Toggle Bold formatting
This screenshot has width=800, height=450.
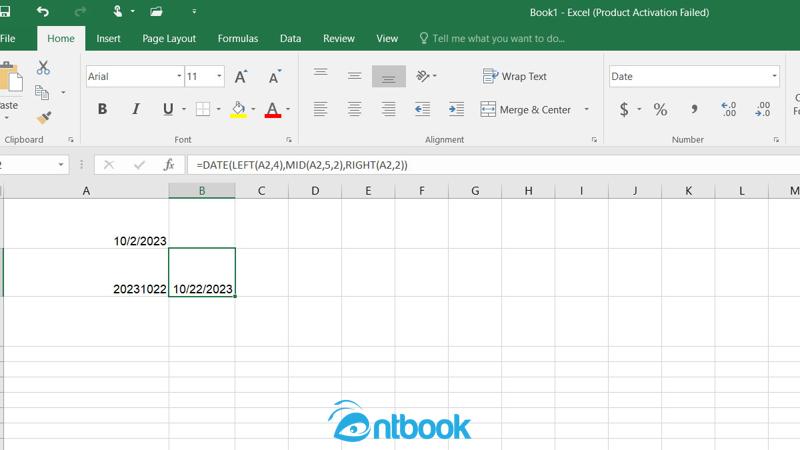[102, 109]
